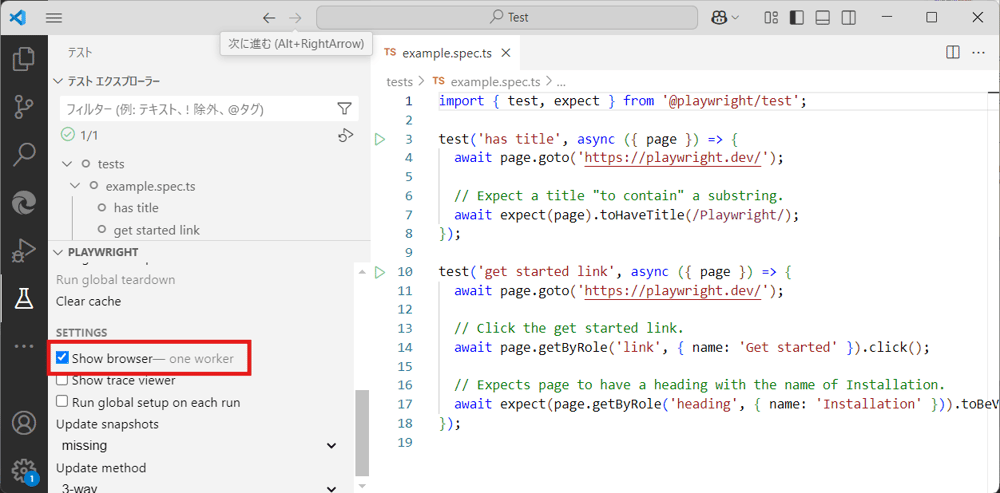Click the Playwright panel vertical scrollbar thumb

click(x=362, y=433)
